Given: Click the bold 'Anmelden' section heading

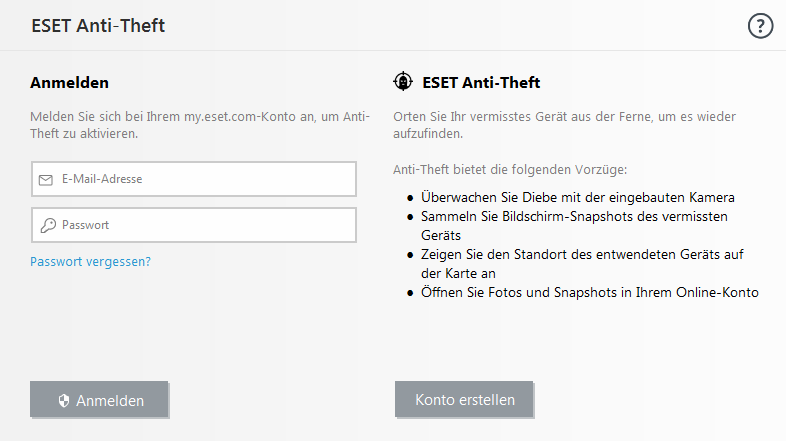Looking at the screenshot, I should click(69, 83).
